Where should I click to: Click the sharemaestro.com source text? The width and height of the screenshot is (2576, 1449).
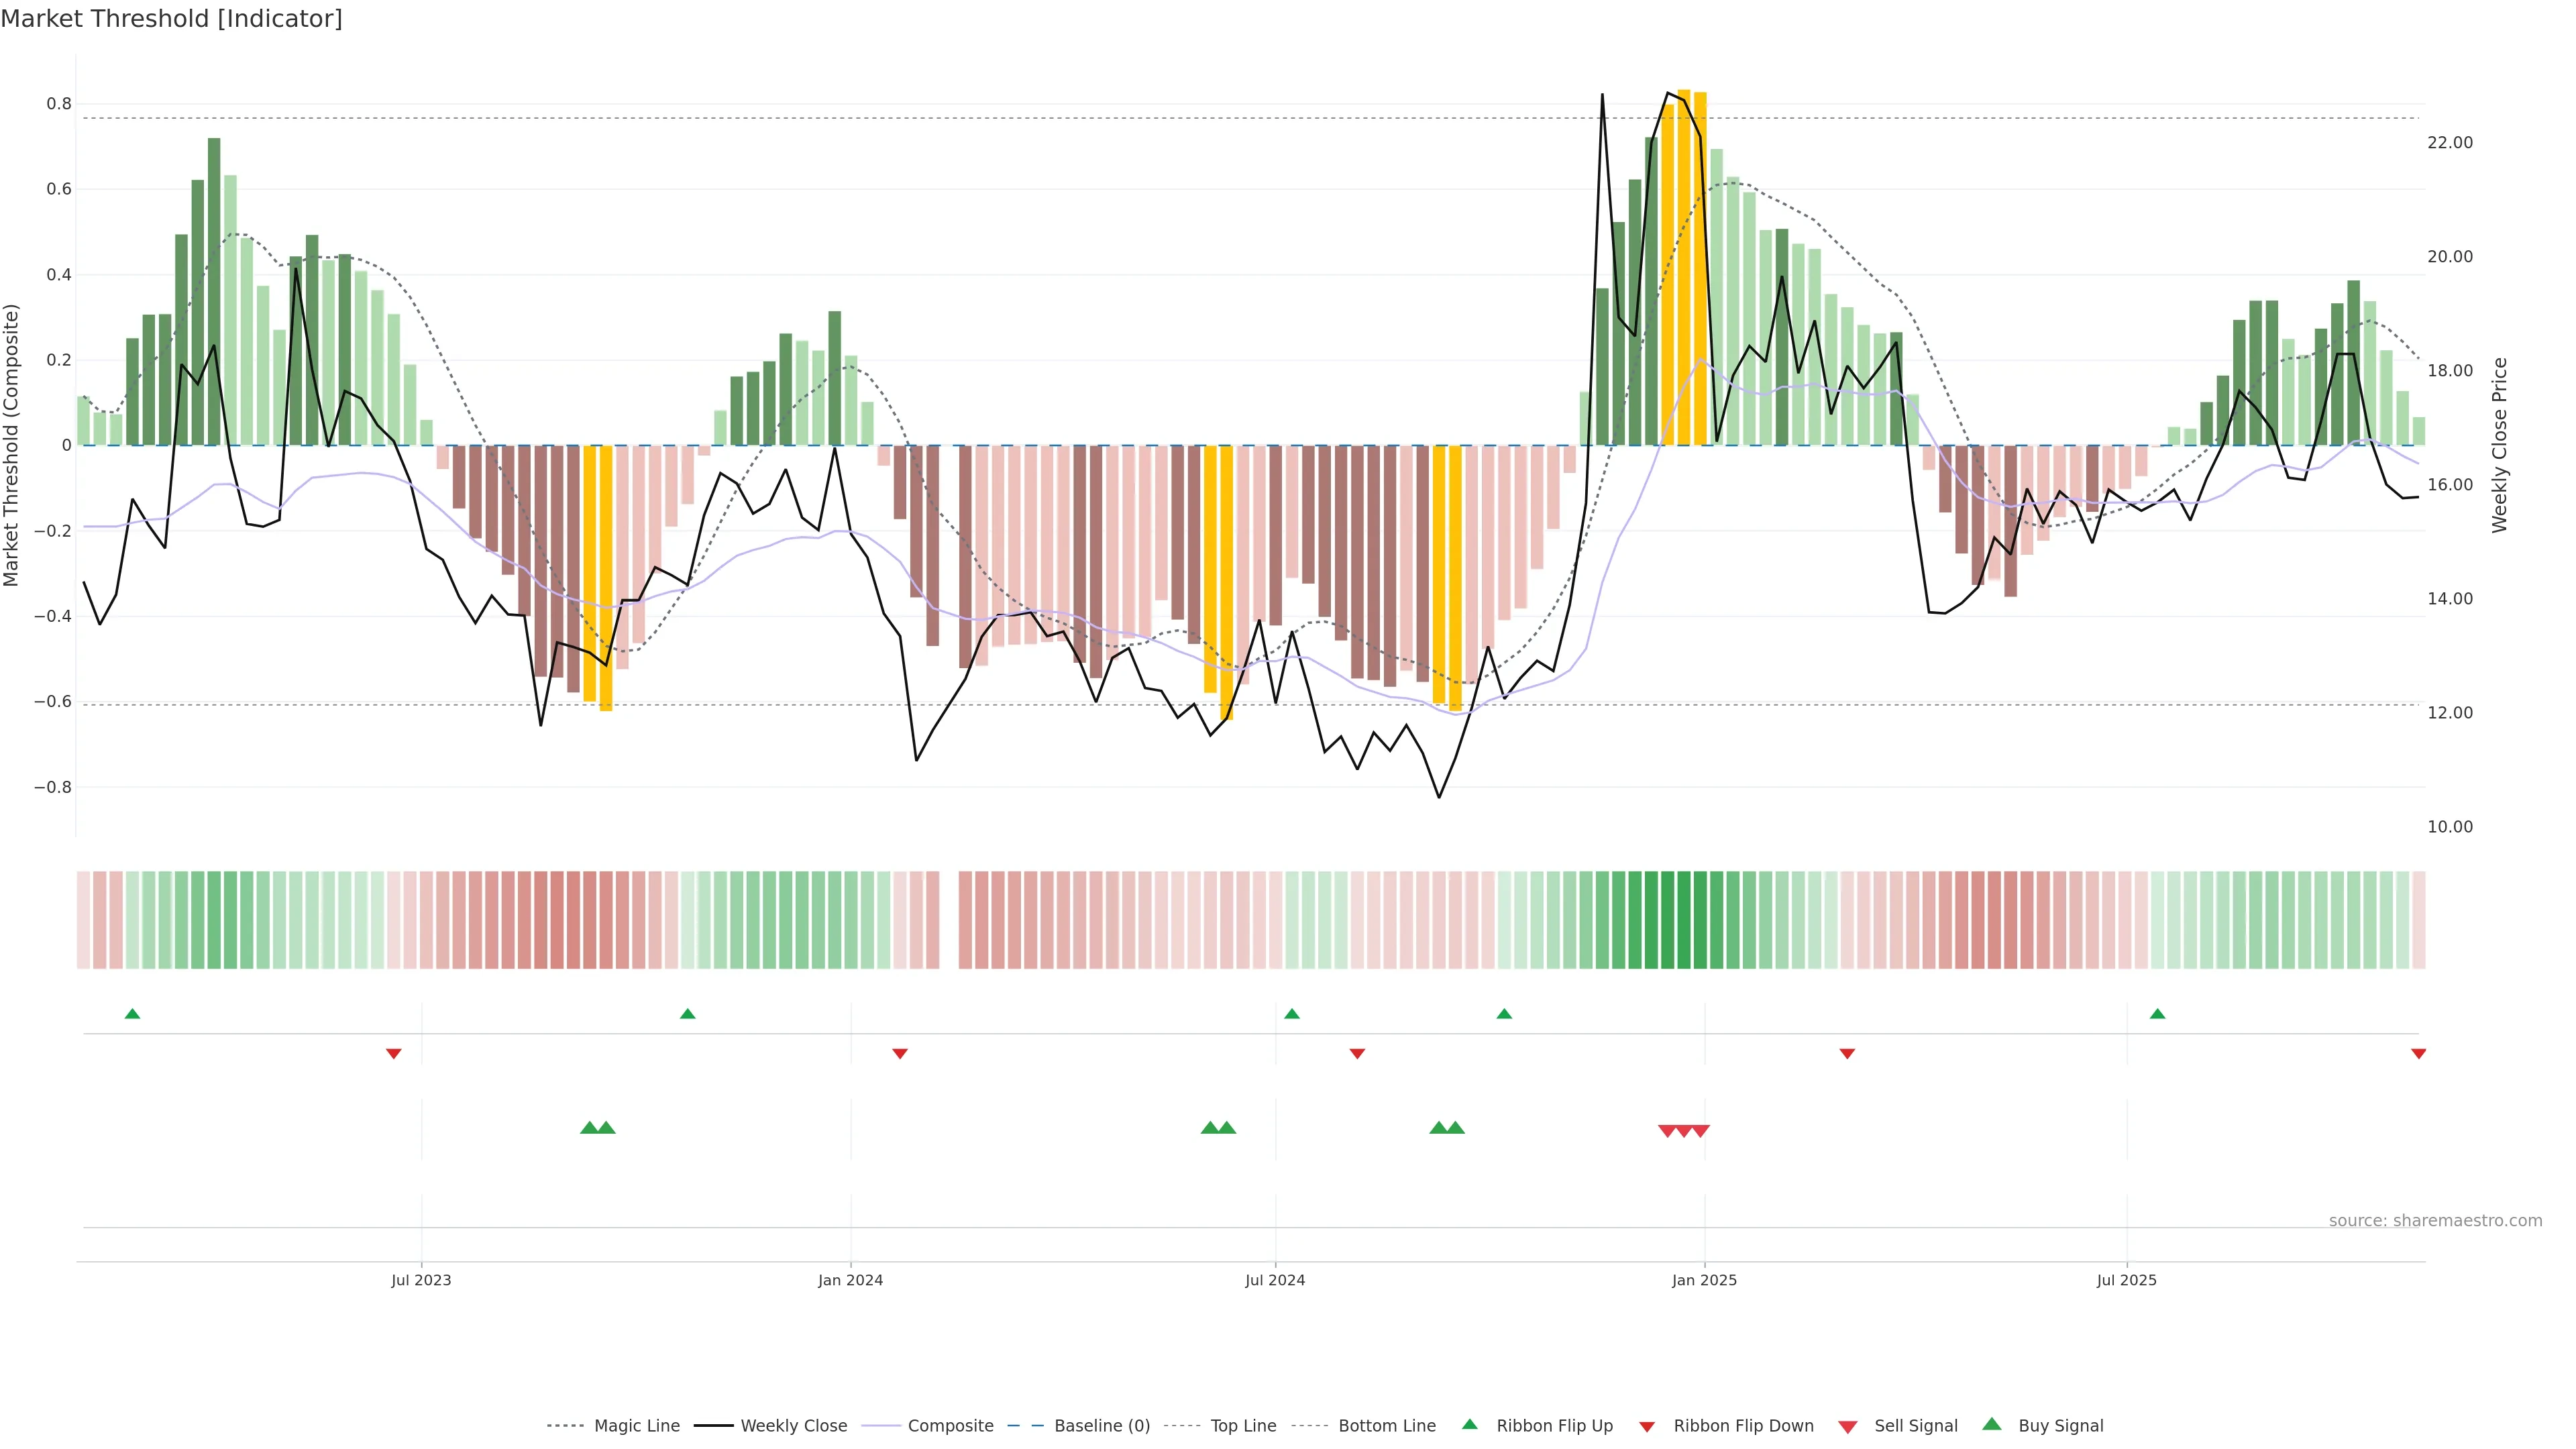[x=2435, y=1221]
